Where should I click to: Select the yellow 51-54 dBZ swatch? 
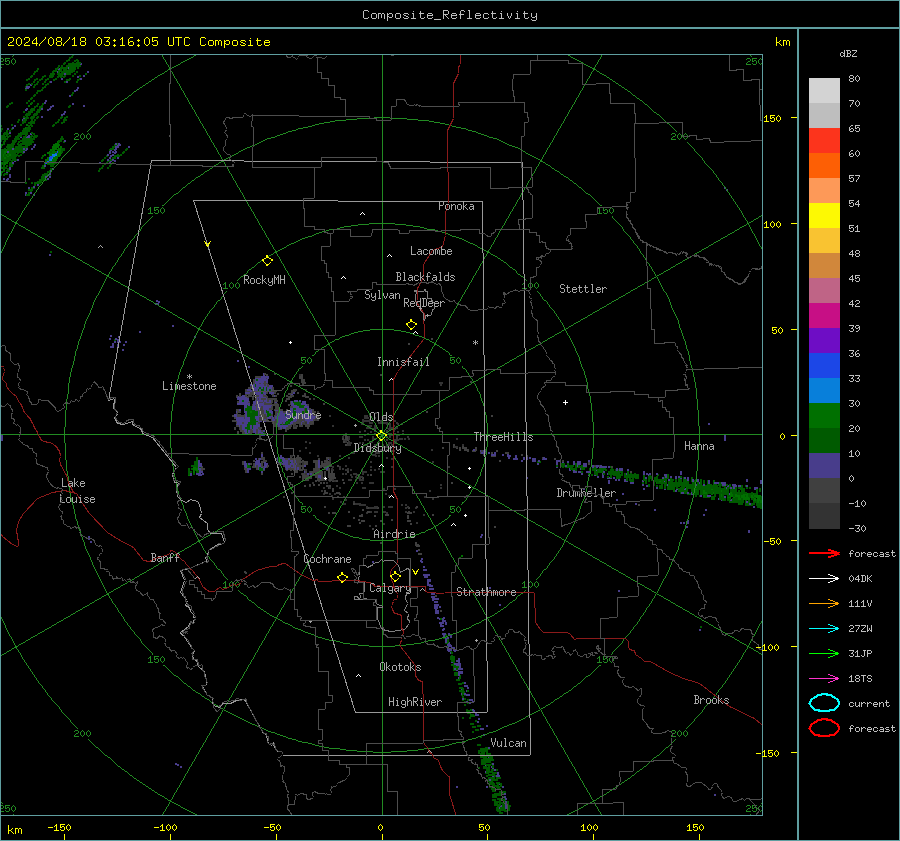[x=824, y=216]
